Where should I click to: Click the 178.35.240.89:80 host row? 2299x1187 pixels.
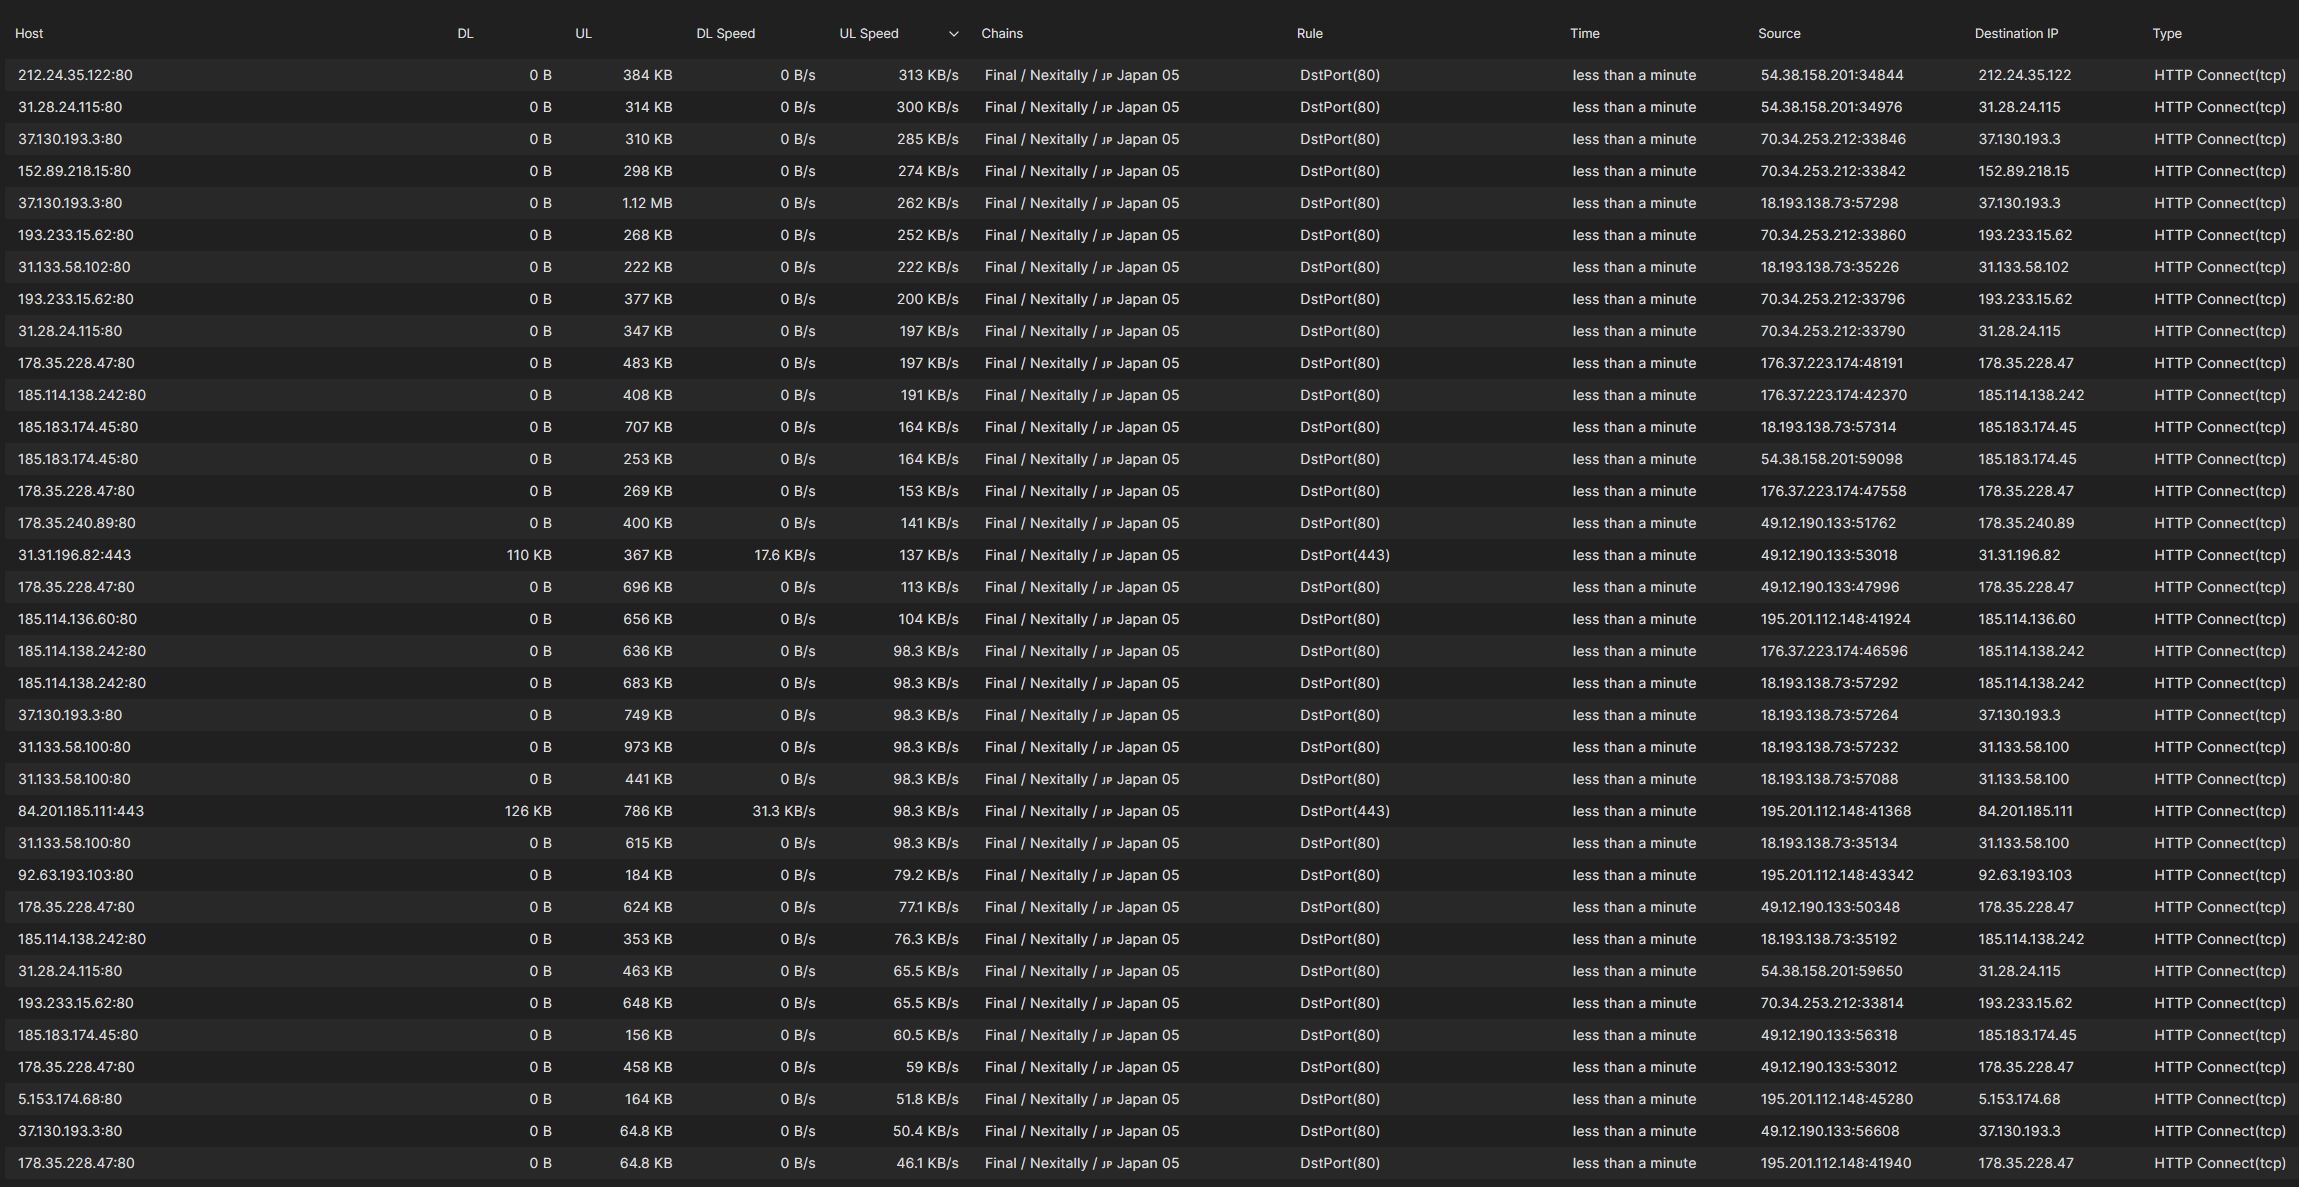[x=77, y=523]
